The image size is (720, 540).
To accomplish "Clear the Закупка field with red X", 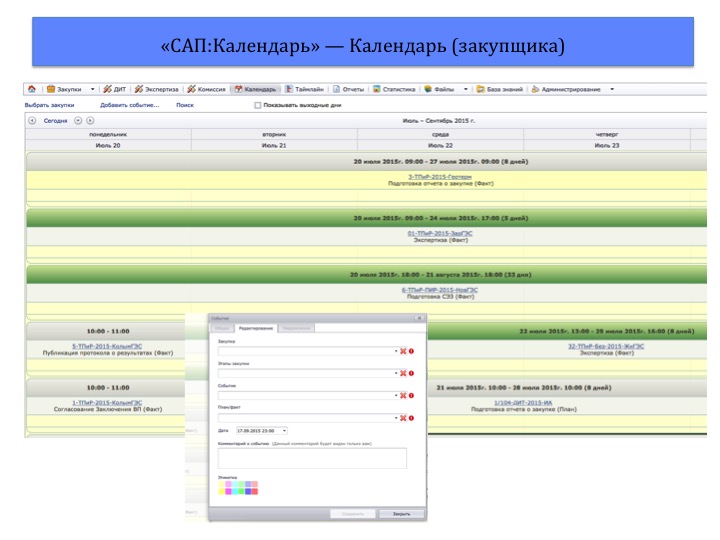I will pos(403,351).
